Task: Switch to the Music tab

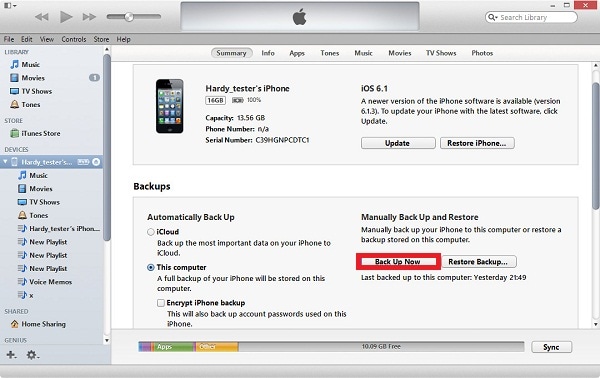Action: tap(363, 53)
